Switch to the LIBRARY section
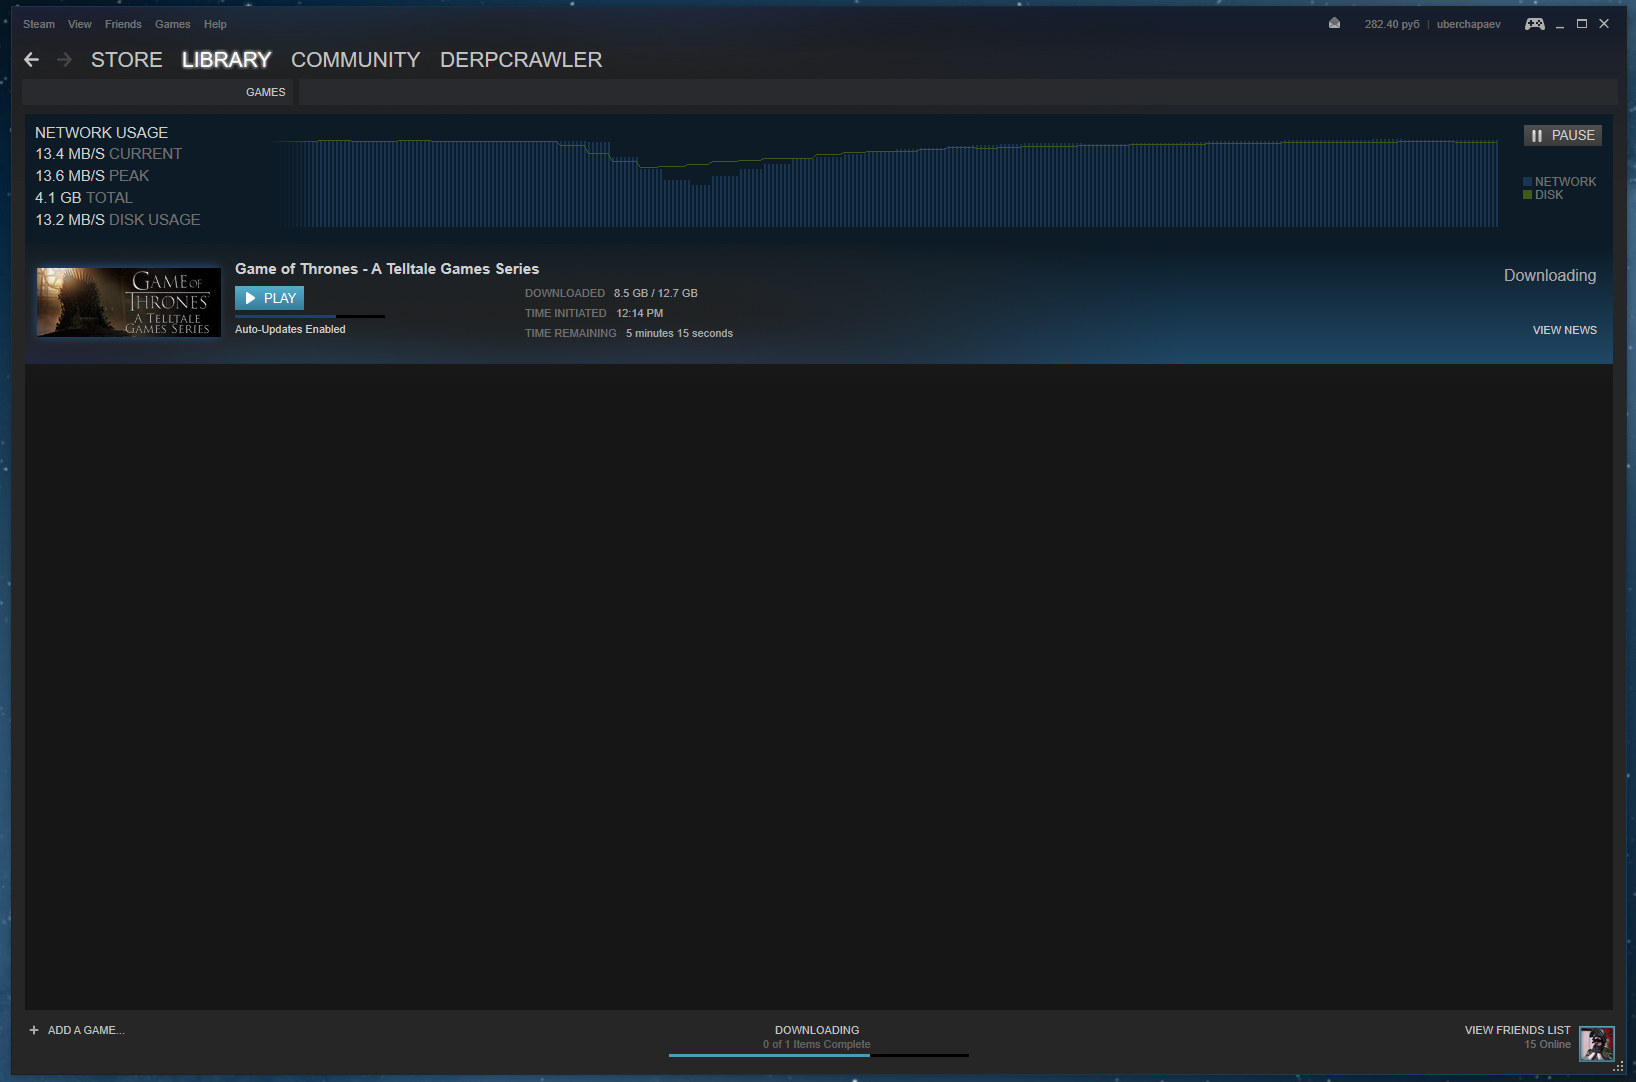This screenshot has height=1082, width=1636. (226, 60)
